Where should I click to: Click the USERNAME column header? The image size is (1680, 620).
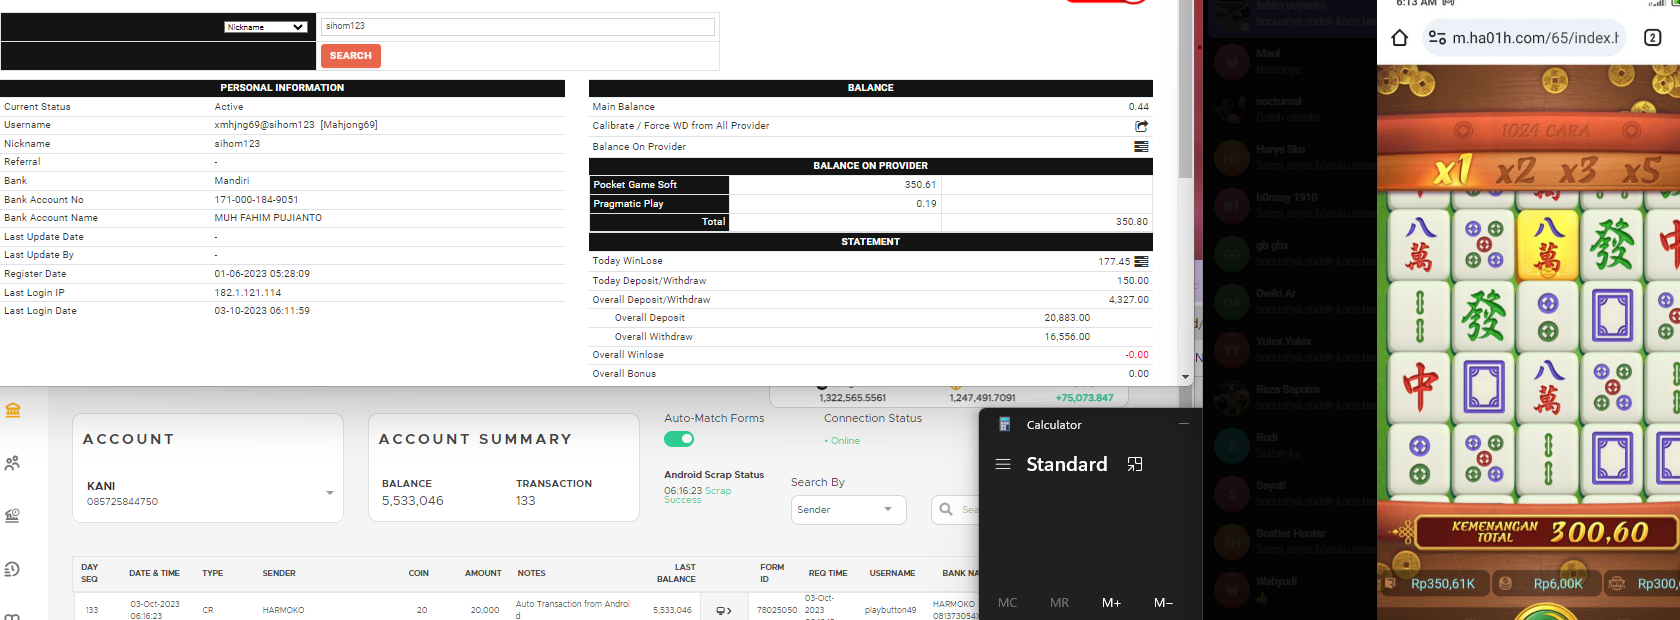tap(892, 573)
